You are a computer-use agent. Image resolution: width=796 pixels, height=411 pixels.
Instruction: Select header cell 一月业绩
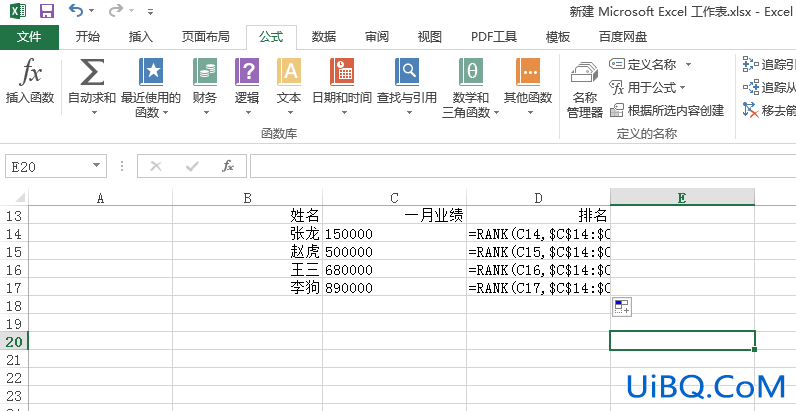point(394,215)
